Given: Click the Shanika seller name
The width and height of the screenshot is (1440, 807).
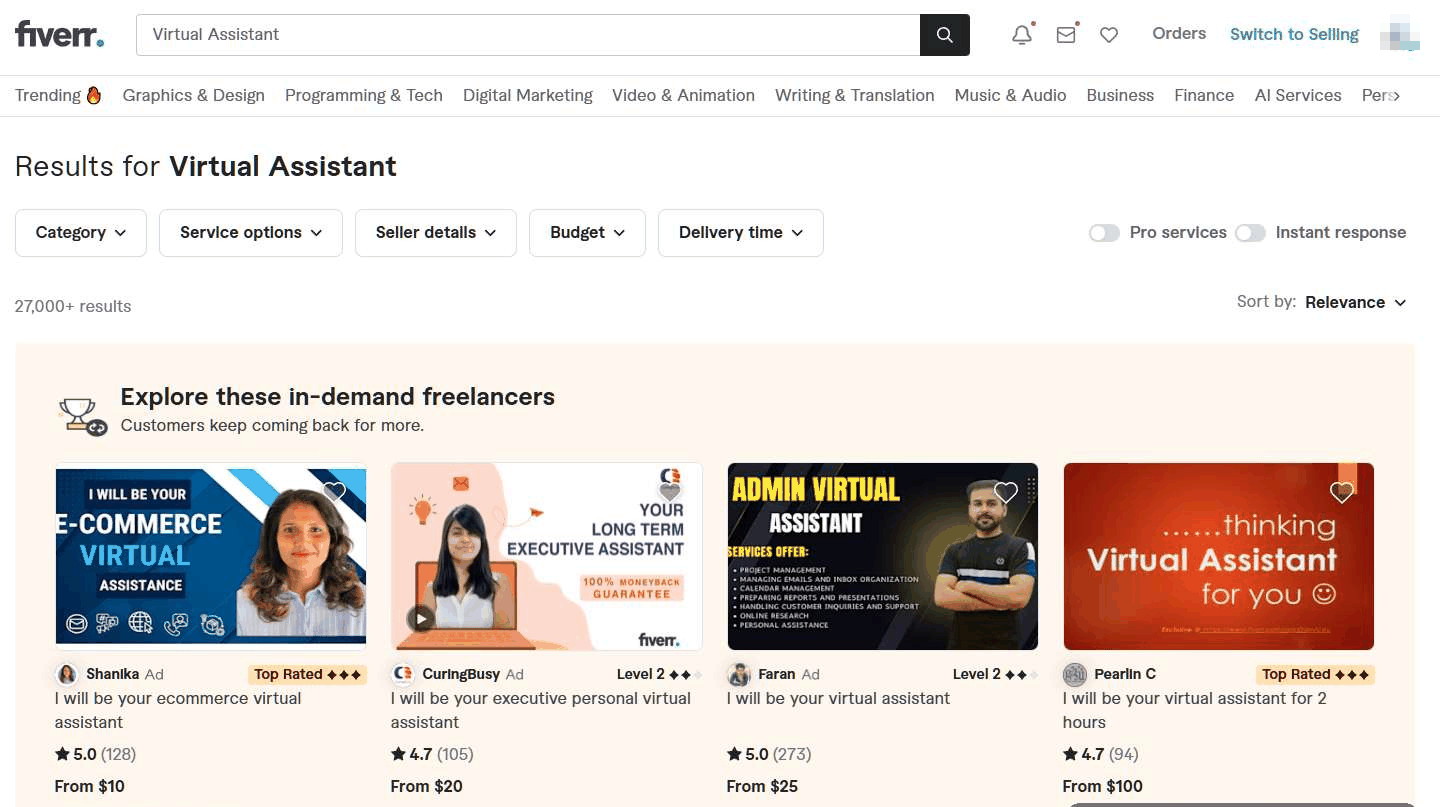Looking at the screenshot, I should (x=113, y=675).
